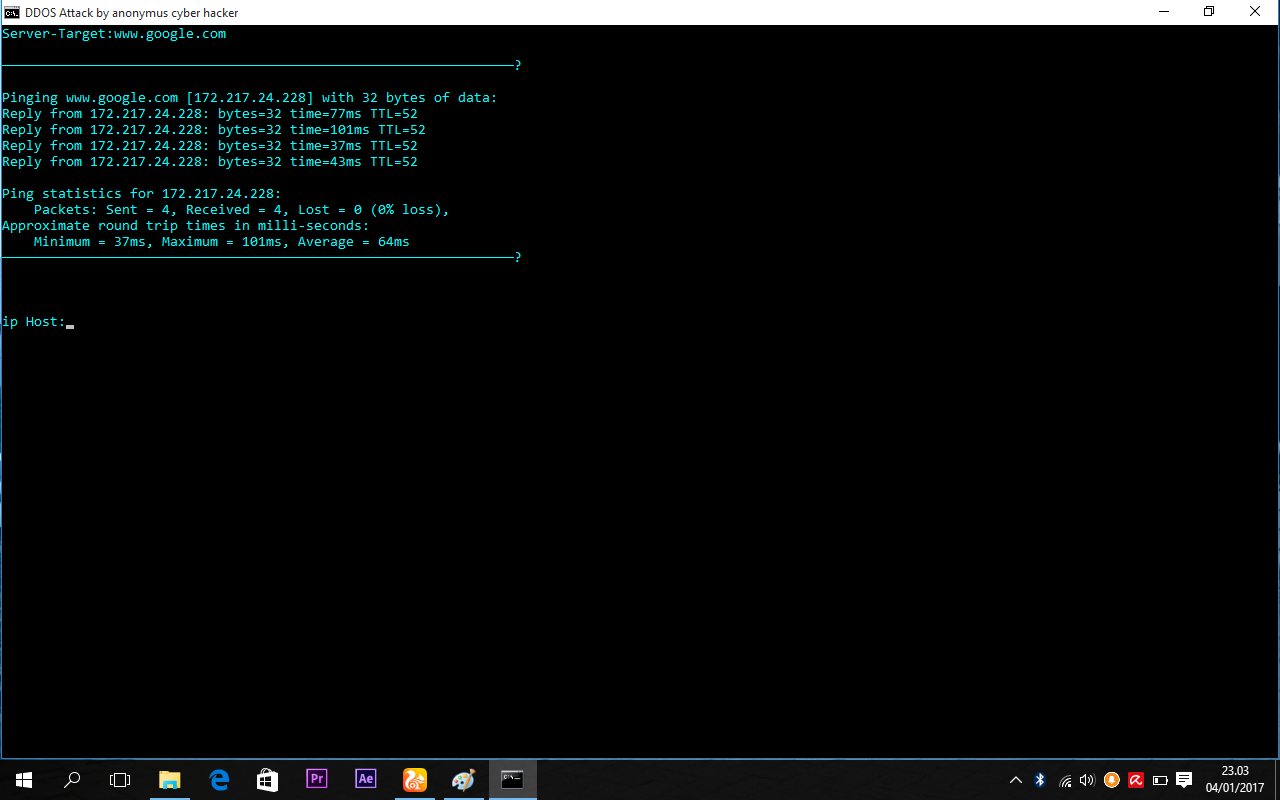Click the 'ip Host:' input prompt

[34, 322]
